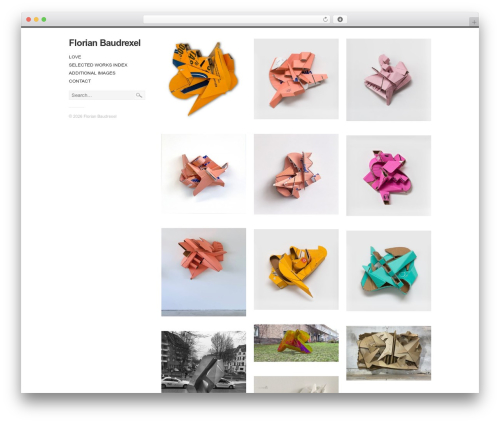The height and width of the screenshot is (423, 500).
Task: Open the salmon sculpture thumbnail in top row
Action: pyautogui.click(x=296, y=79)
